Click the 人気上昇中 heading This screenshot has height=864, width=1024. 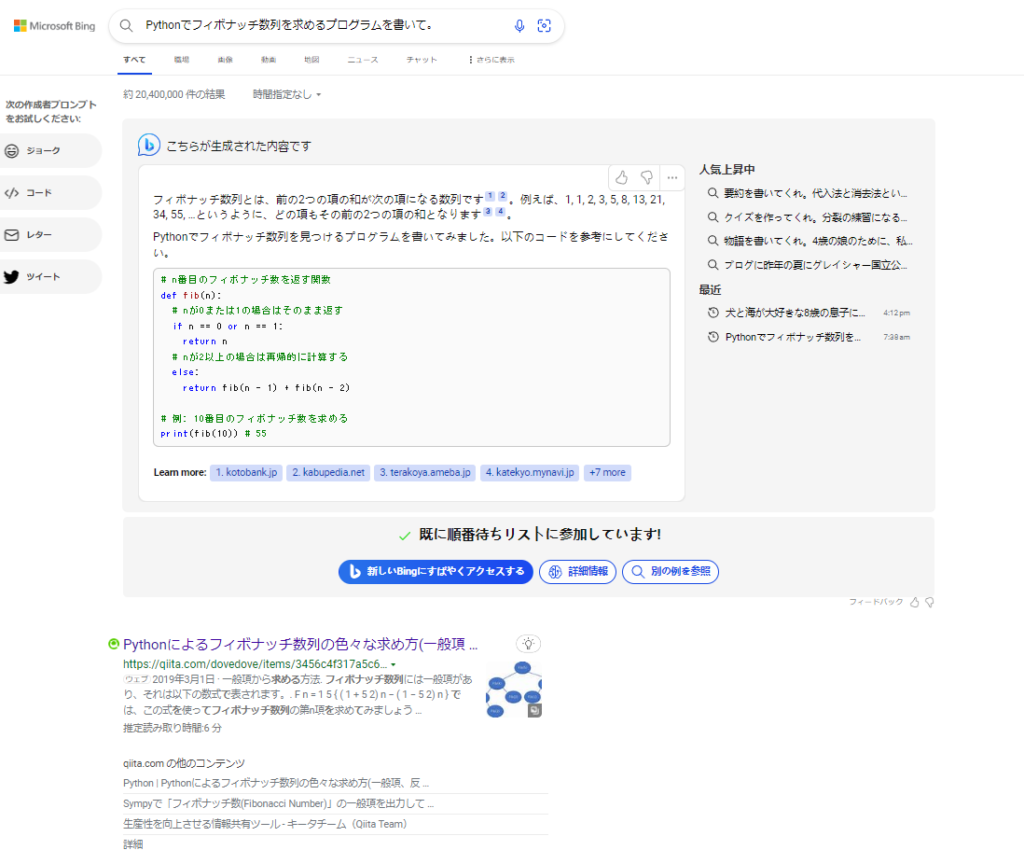pos(727,170)
